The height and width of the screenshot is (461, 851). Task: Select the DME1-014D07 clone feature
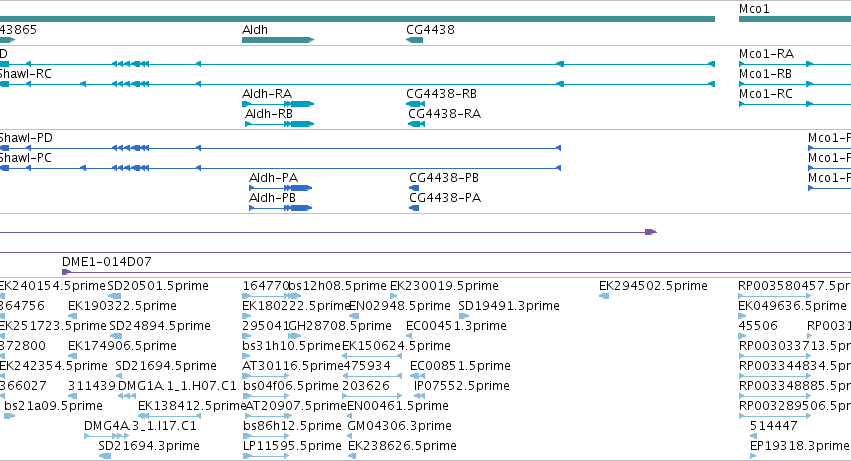click(456, 272)
